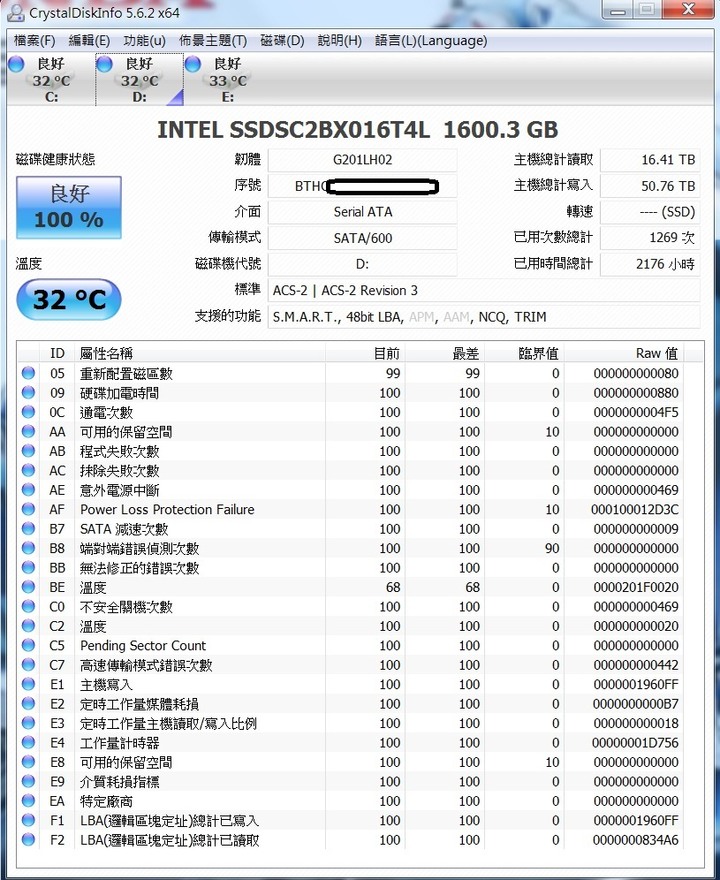
Task: Click the 1269 次 power-on count value
Action: [x=650, y=238]
